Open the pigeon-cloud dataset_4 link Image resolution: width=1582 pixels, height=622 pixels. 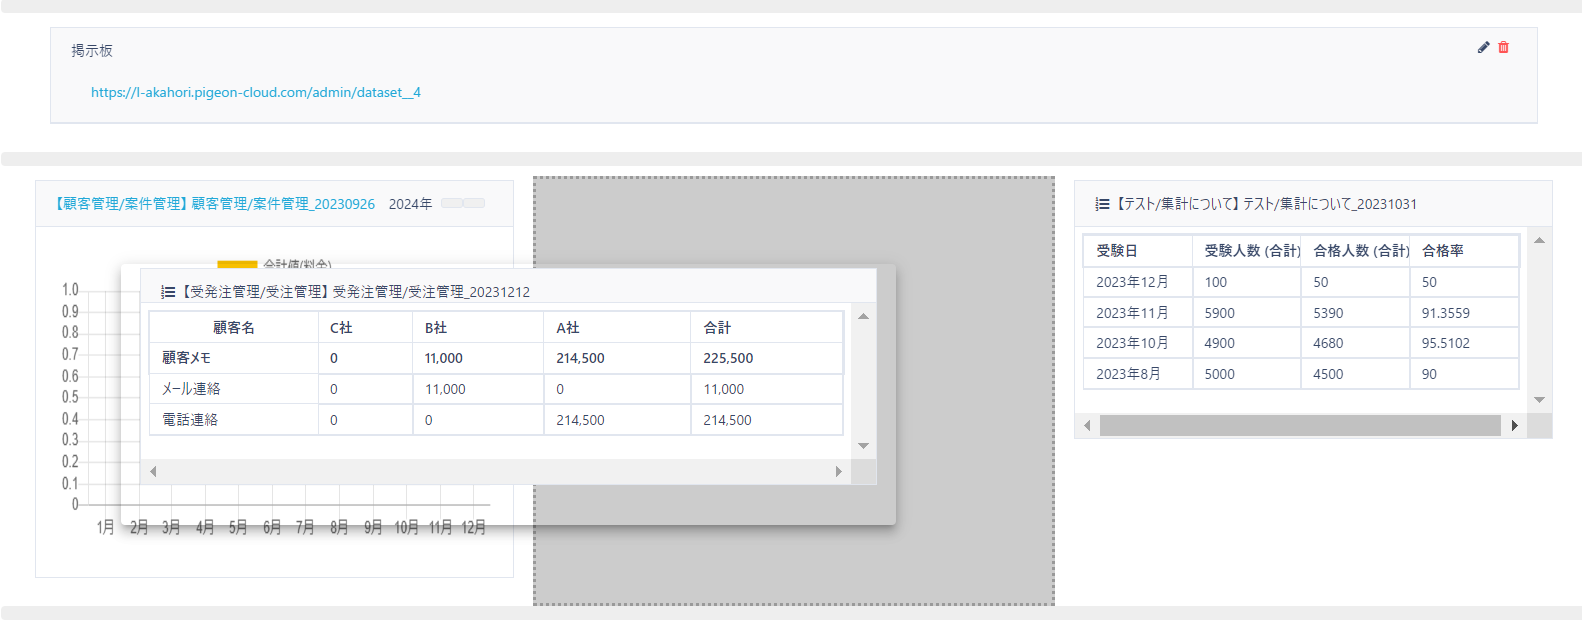click(255, 92)
